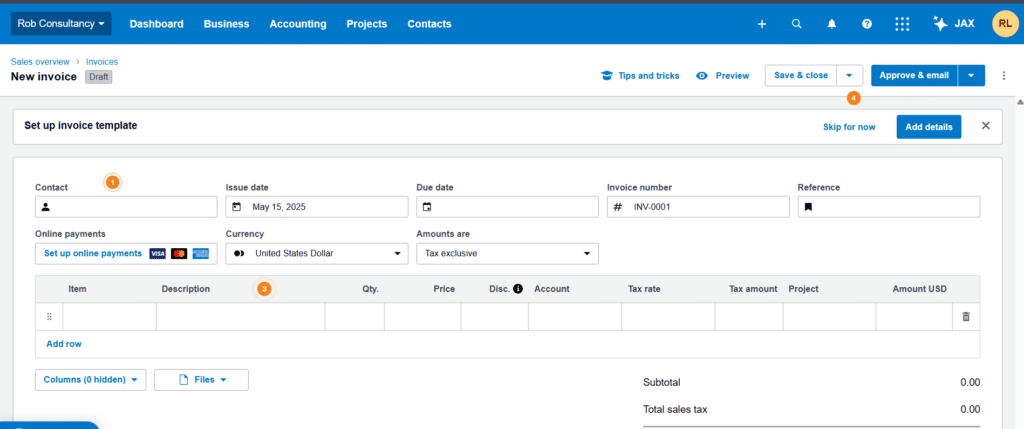Click the person icon in Contact field

[46, 207]
